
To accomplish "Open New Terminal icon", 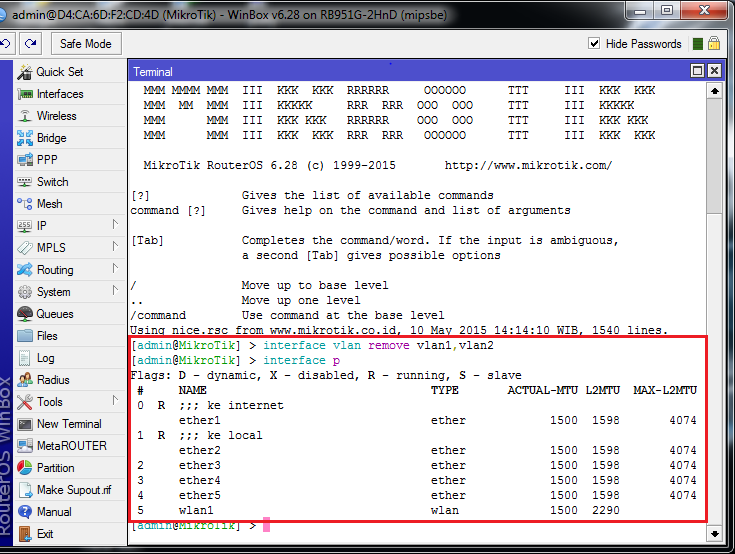I will 24,424.
